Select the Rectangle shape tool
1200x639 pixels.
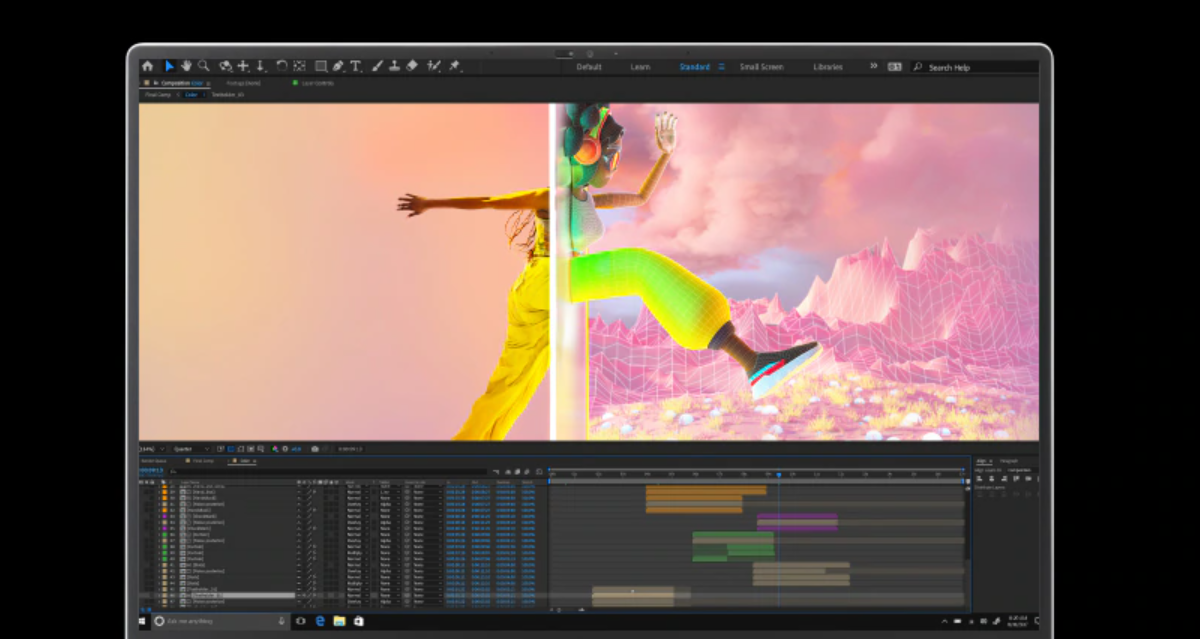(x=321, y=66)
